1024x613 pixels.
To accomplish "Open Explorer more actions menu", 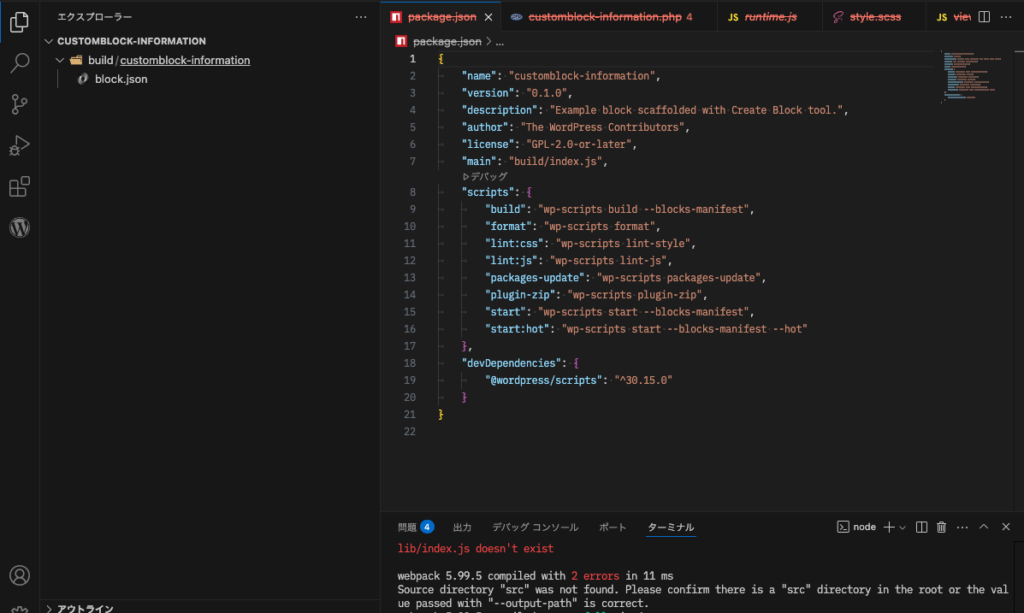I will [x=360, y=17].
